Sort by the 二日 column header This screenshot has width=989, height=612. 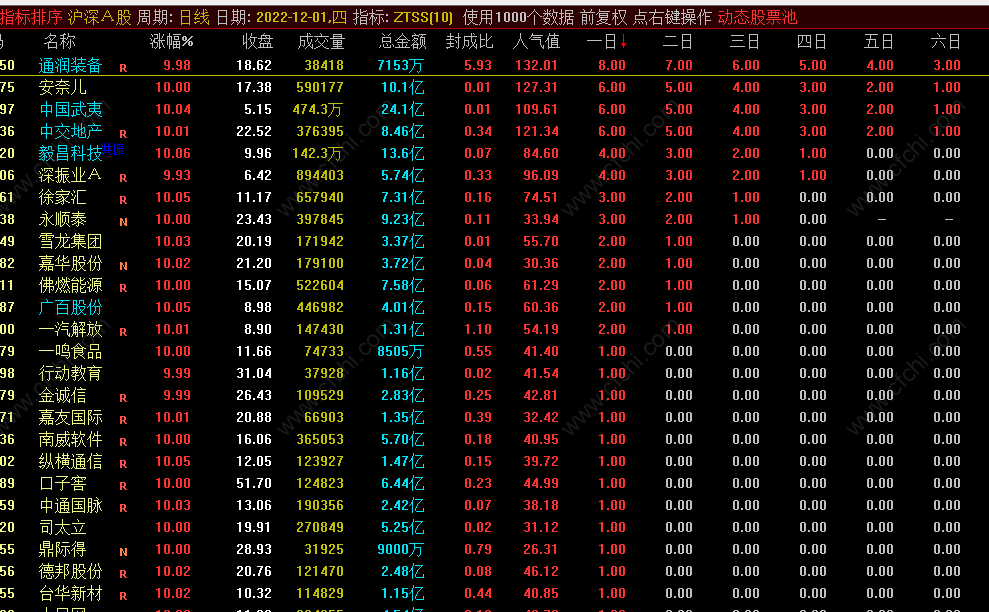pos(678,42)
